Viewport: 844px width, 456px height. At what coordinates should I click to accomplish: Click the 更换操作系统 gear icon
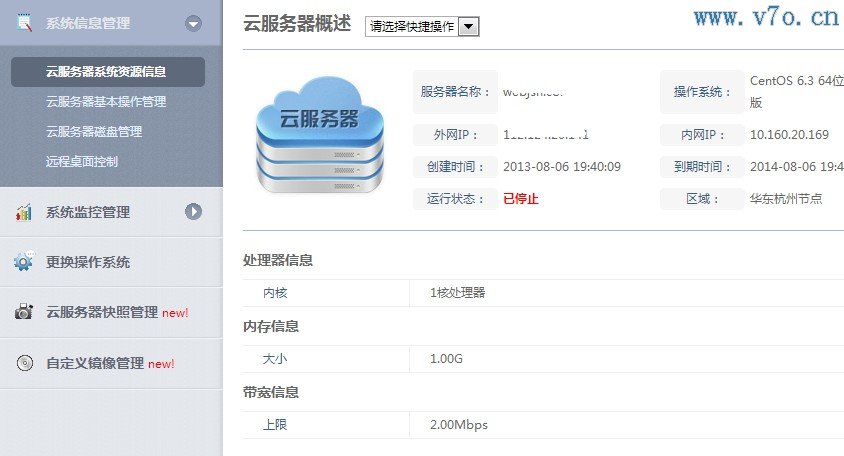click(24, 262)
